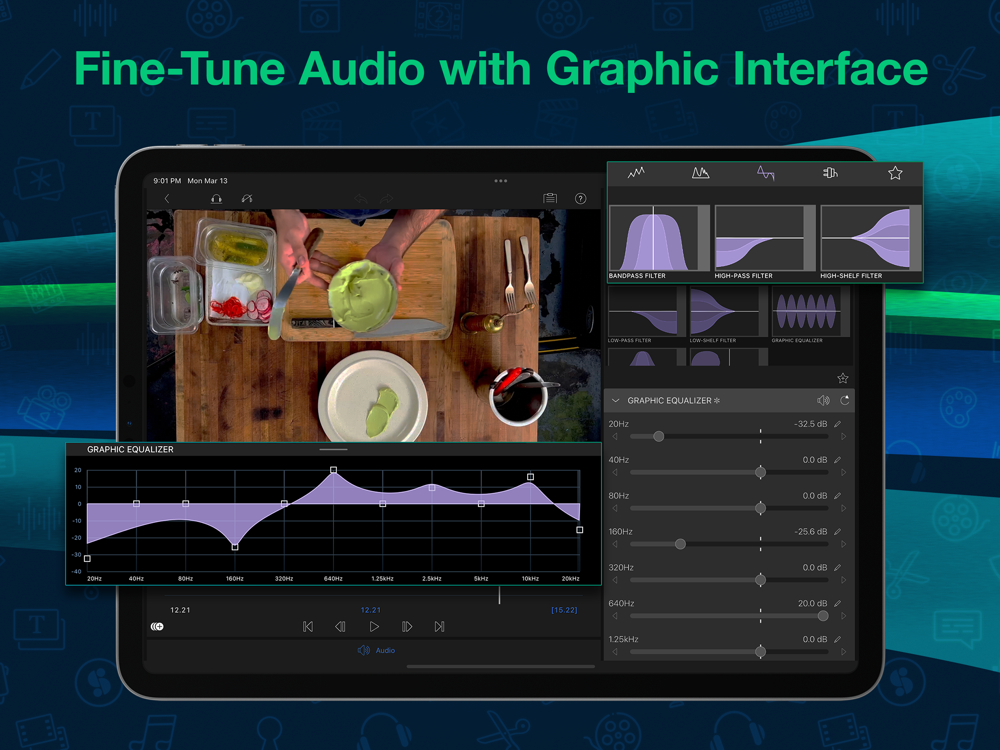Edit the 80Hz value with pencil

pyautogui.click(x=837, y=496)
